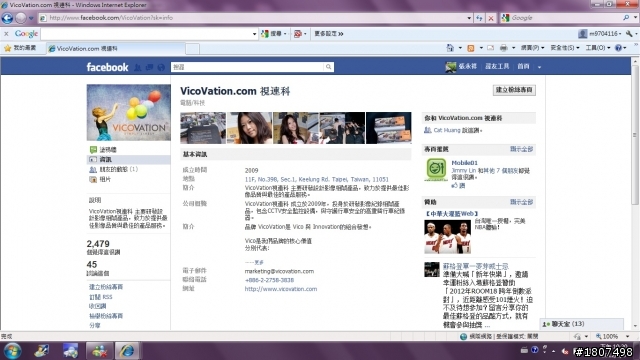Show all liked pages link
640x360 pixels.
(521, 149)
